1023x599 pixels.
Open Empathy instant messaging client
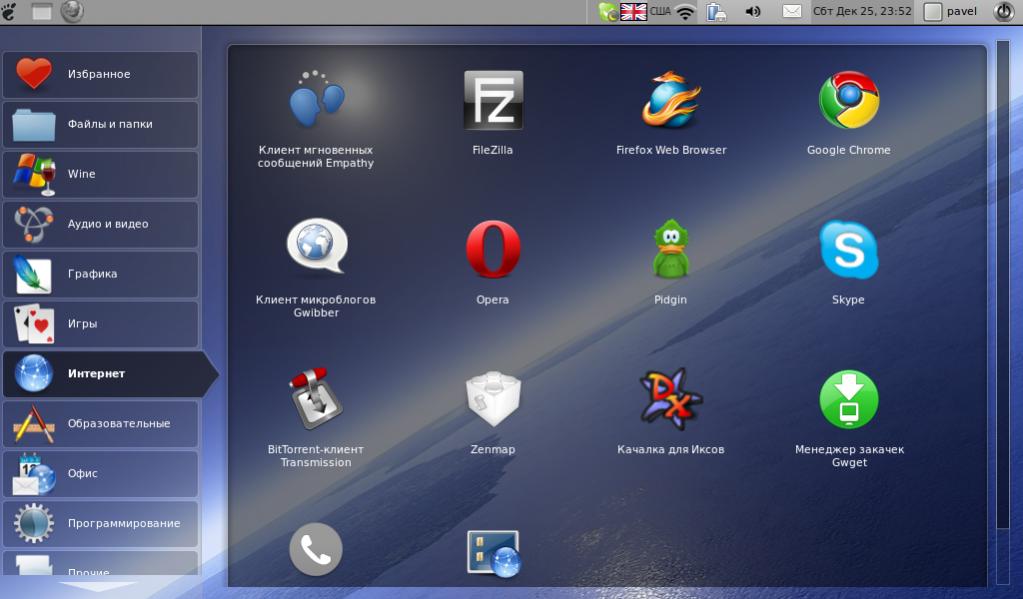pos(315,101)
